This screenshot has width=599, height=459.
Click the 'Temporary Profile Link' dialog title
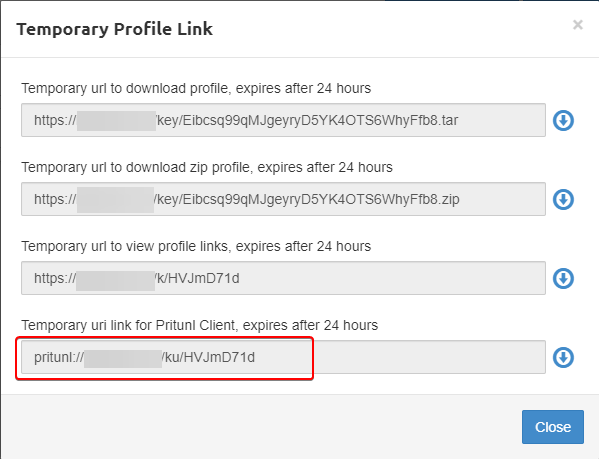click(115, 29)
